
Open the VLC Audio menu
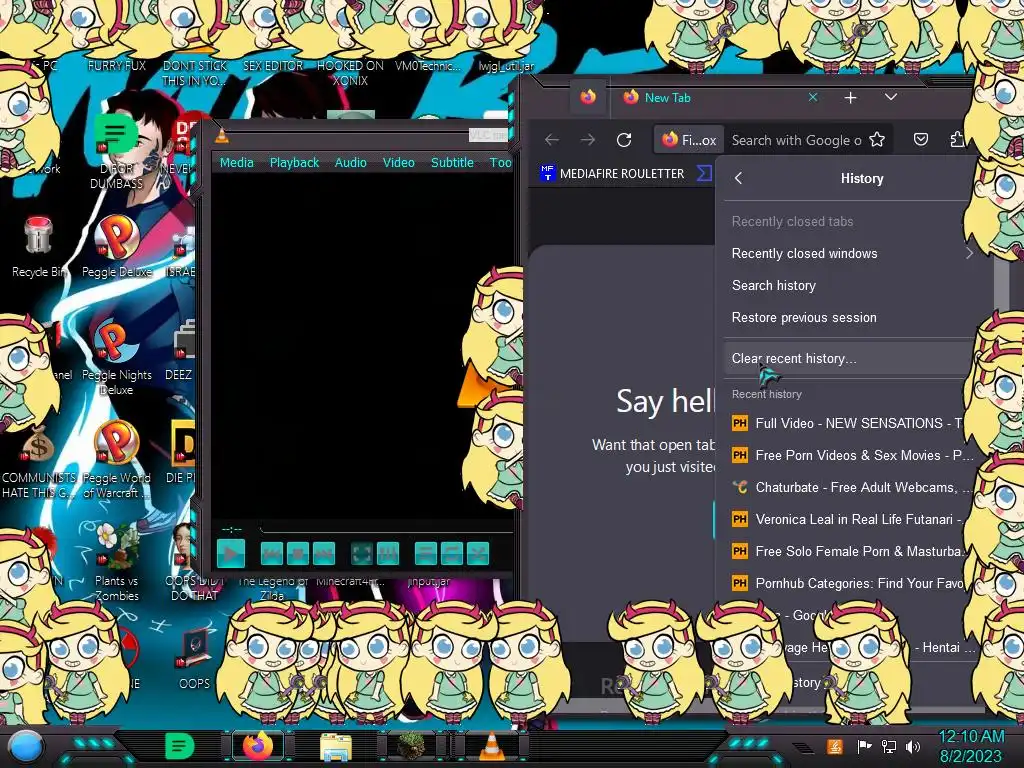click(351, 163)
